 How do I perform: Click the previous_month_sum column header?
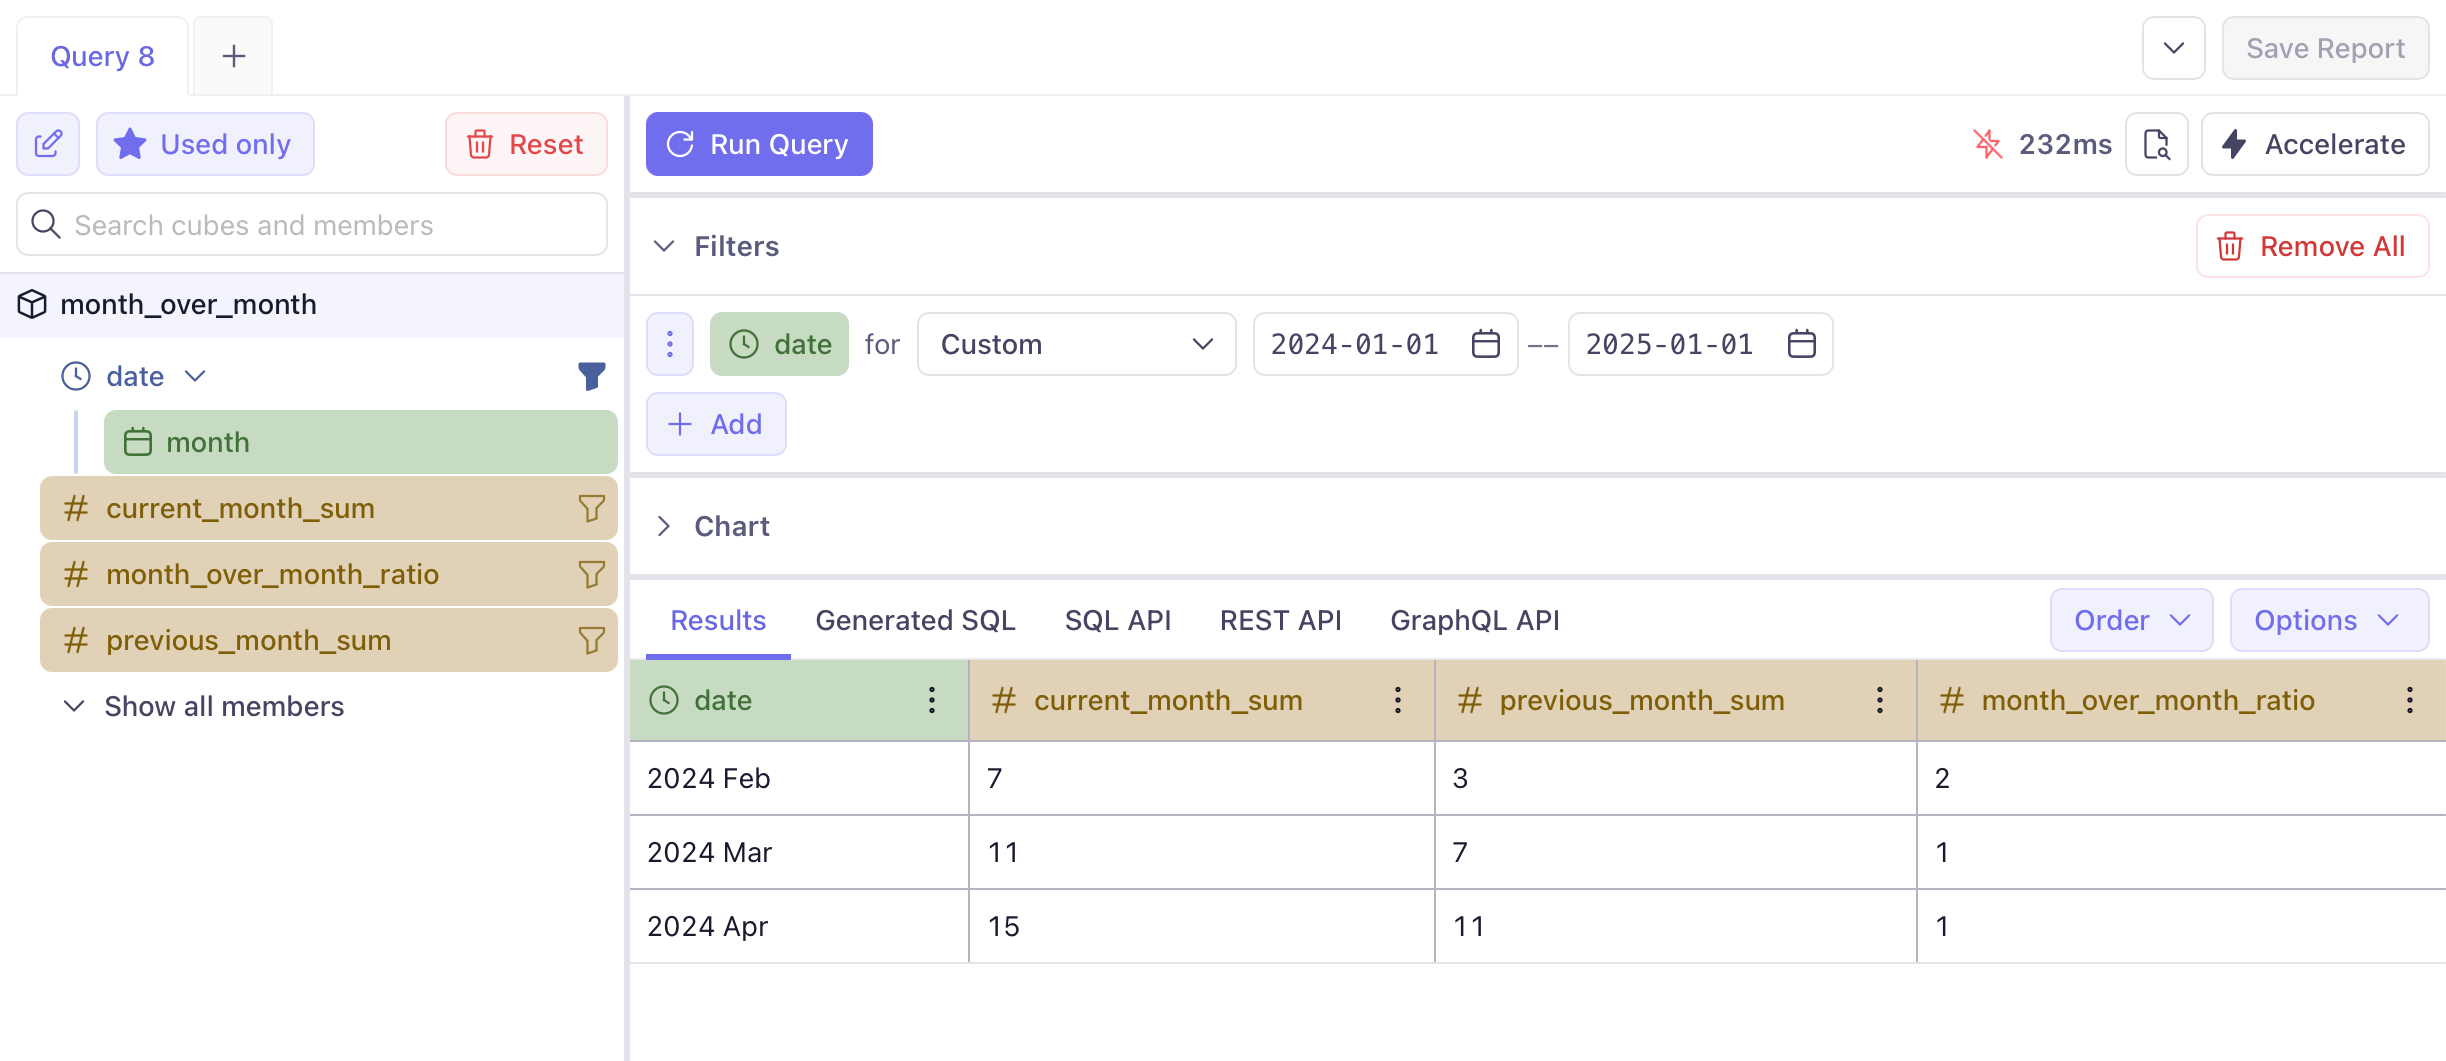(1676, 700)
